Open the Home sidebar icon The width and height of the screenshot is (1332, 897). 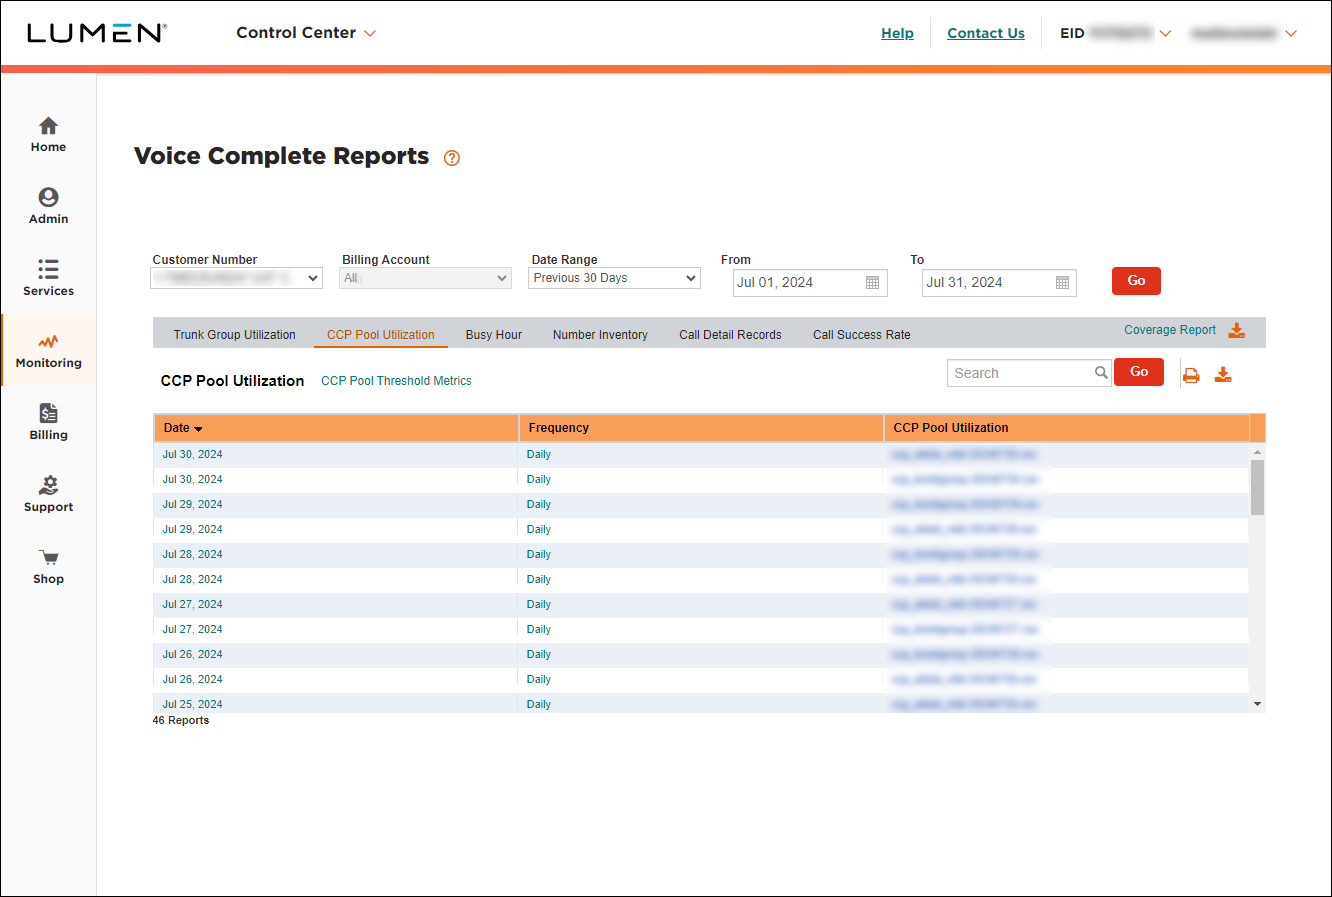click(48, 128)
